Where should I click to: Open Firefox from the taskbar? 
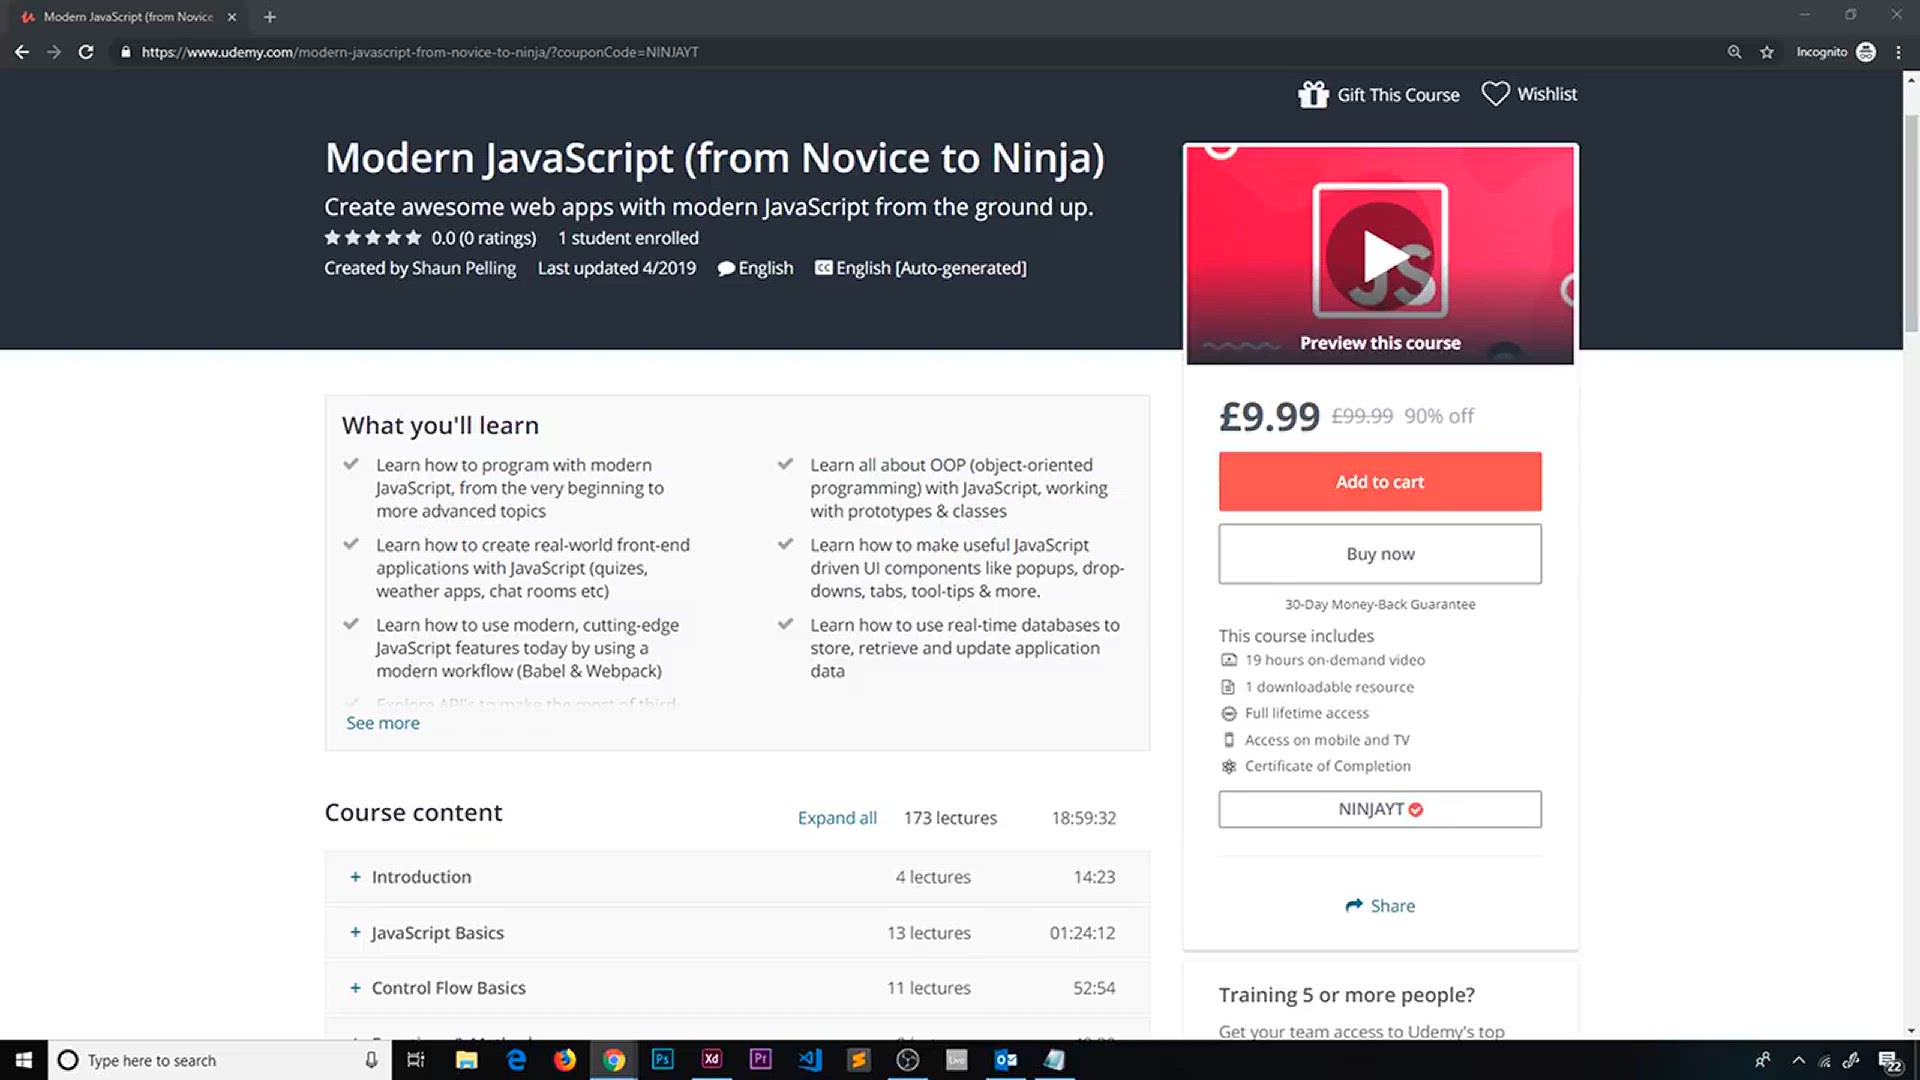(x=565, y=1060)
